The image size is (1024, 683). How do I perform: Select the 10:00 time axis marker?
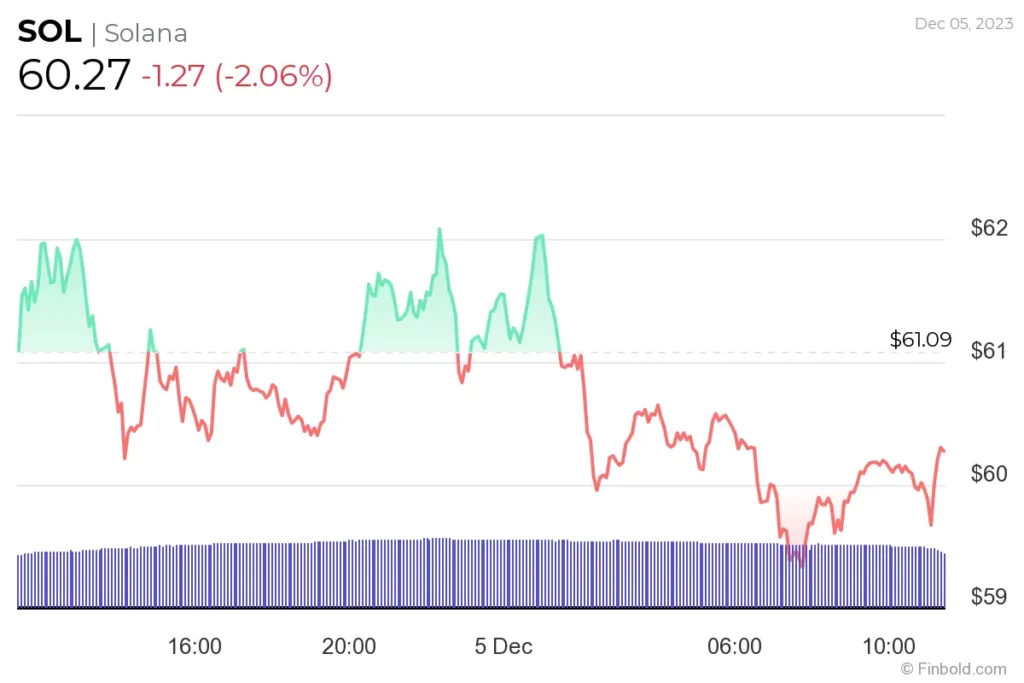889,646
